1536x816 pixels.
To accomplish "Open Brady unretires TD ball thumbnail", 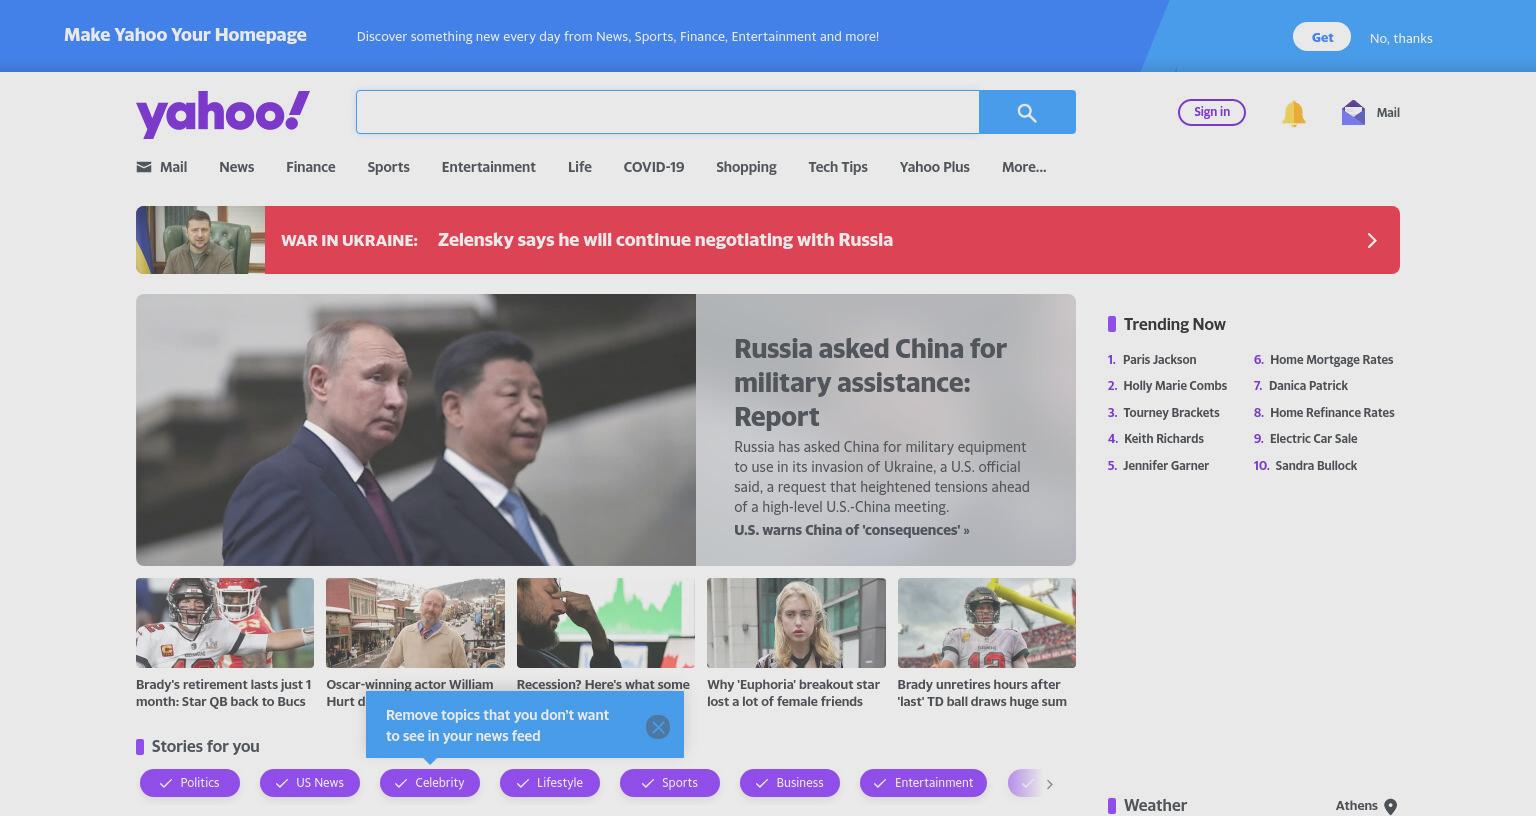I will click(987, 623).
